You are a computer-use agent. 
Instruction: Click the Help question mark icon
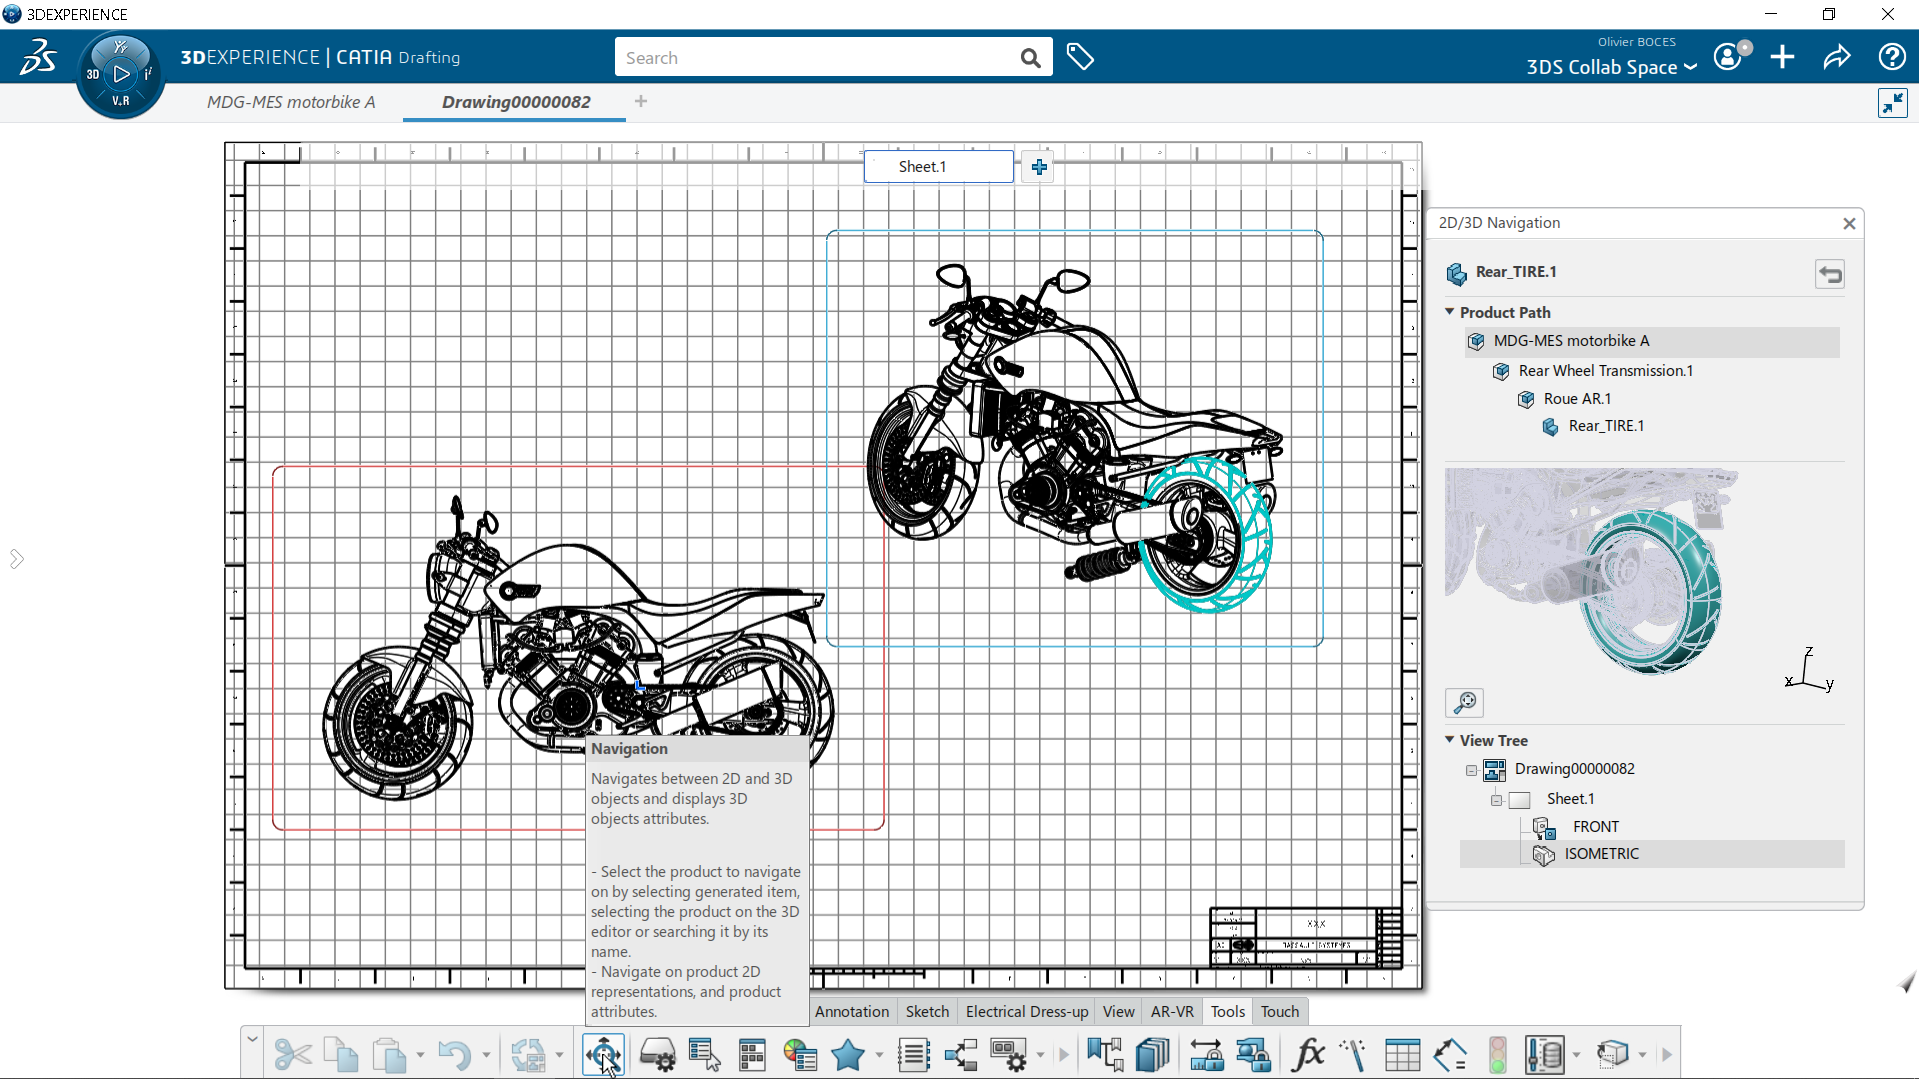coord(1892,57)
